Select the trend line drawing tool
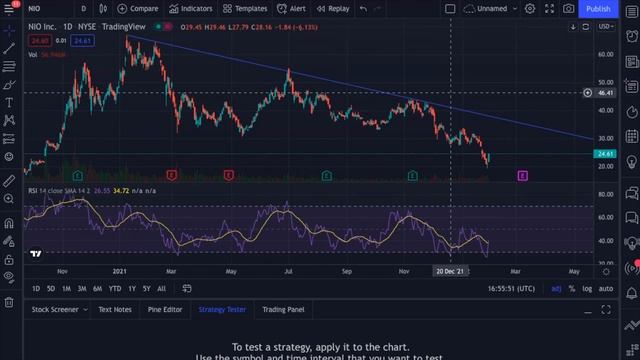This screenshot has height=360, width=640. (x=9, y=48)
